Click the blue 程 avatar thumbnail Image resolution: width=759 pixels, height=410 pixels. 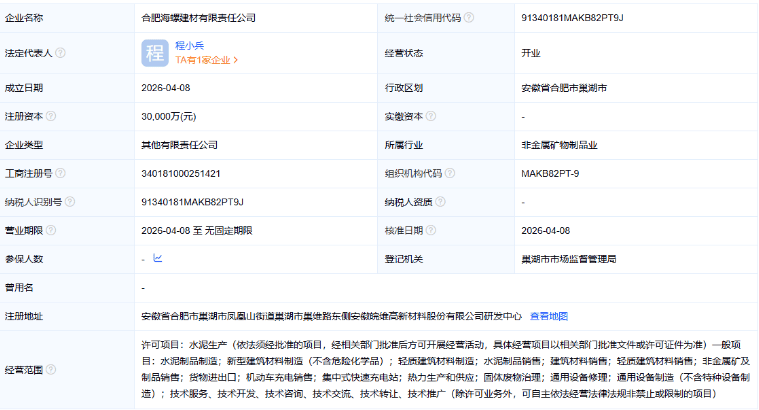tap(155, 53)
